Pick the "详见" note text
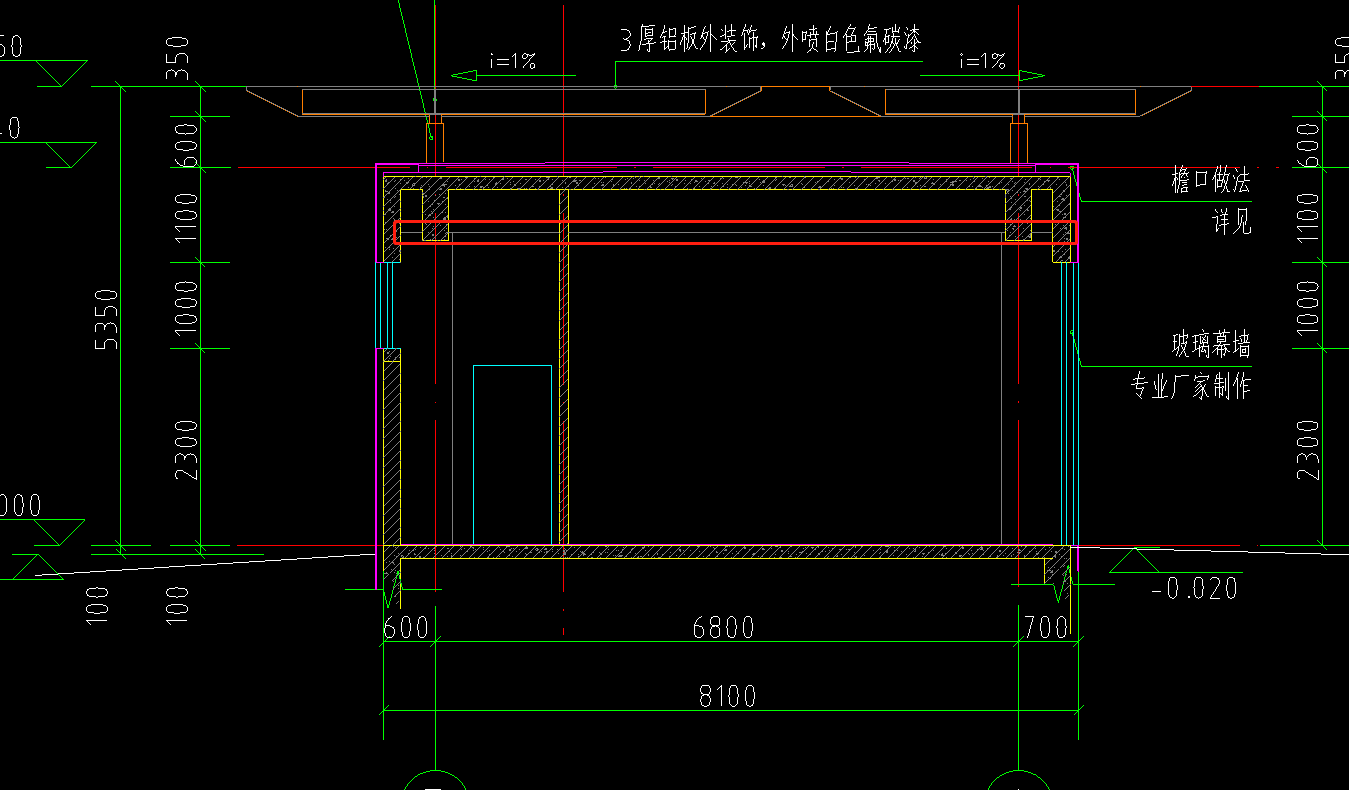 click(1231, 222)
